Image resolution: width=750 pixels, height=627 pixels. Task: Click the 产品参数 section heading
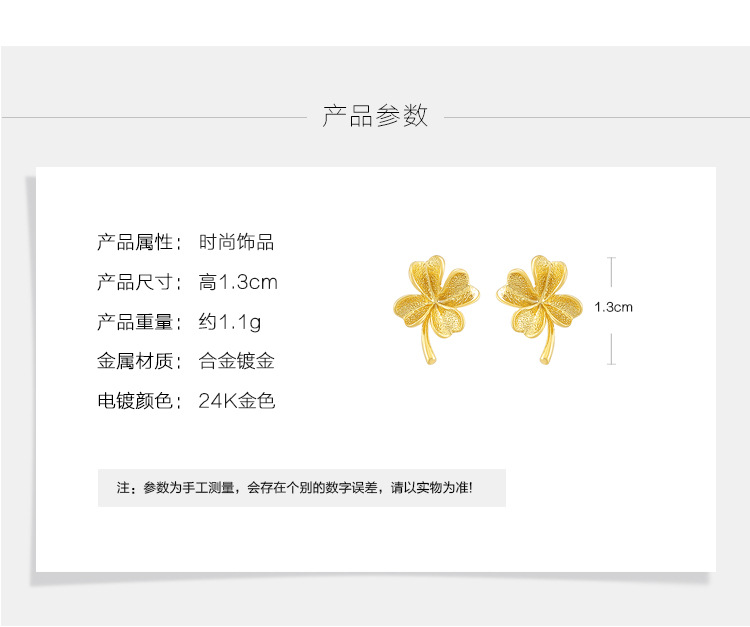pos(375,115)
